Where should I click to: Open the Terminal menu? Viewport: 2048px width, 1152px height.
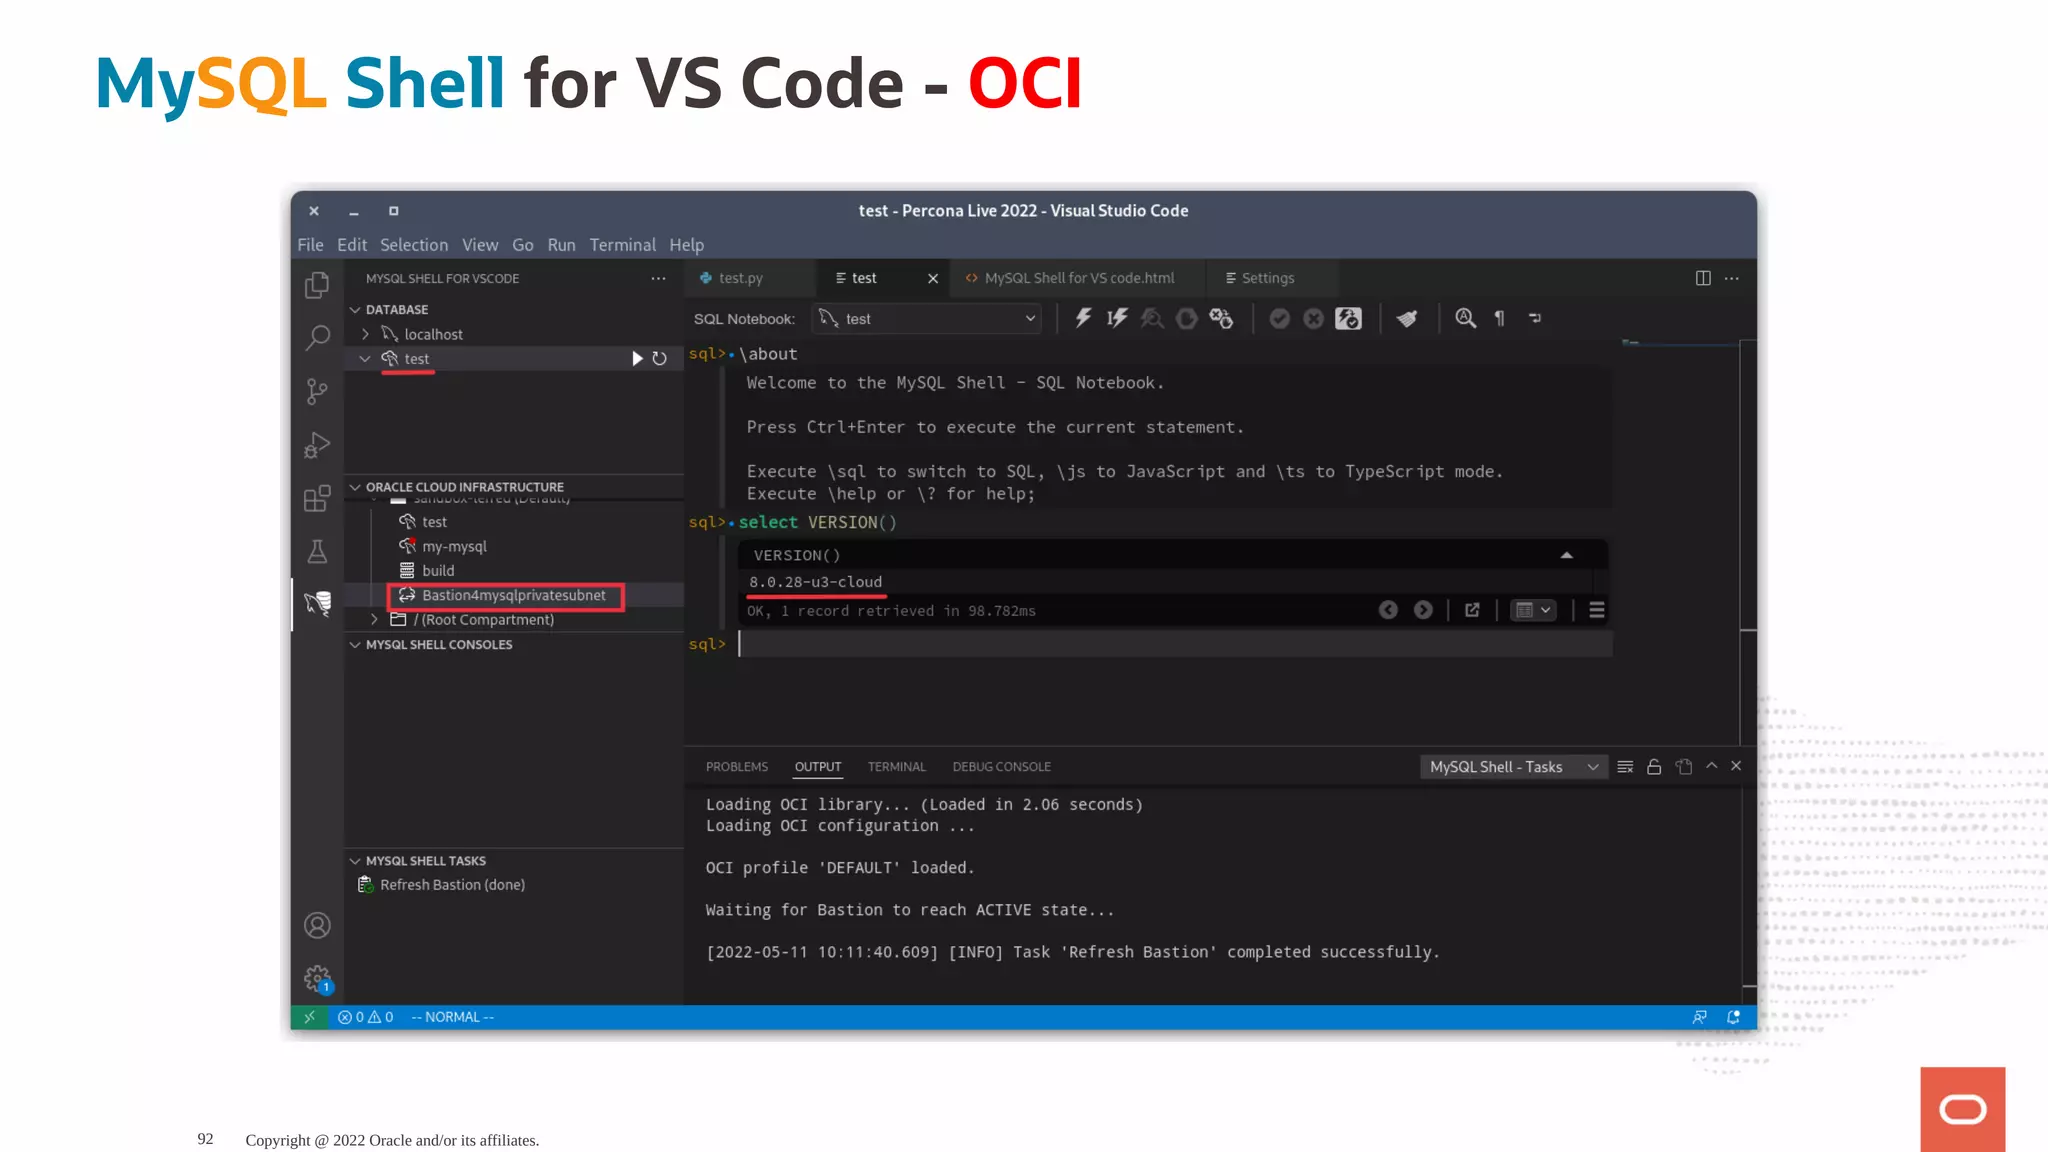click(x=622, y=245)
